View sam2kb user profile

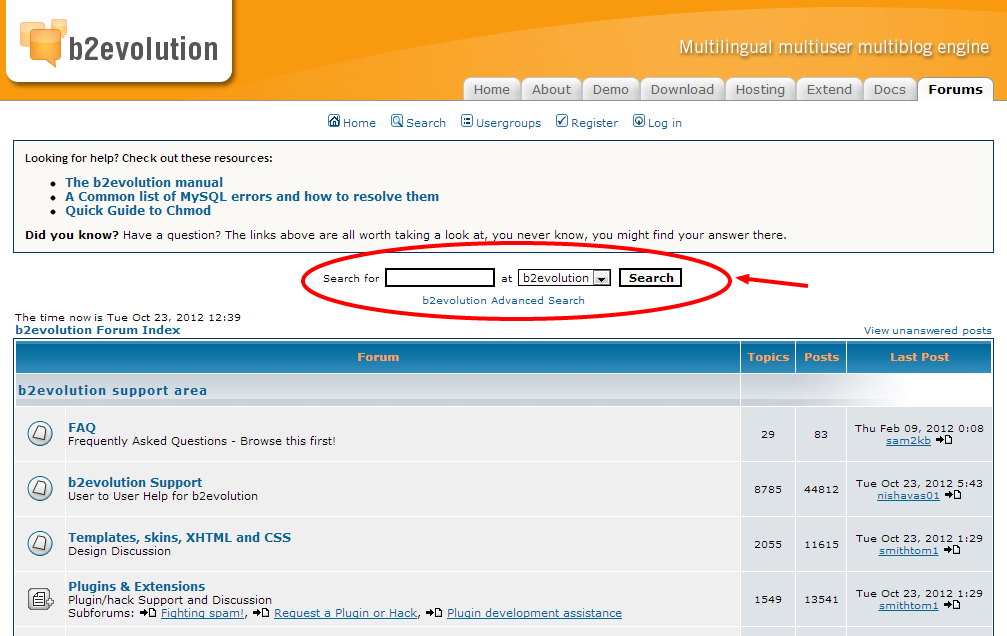[x=908, y=441]
